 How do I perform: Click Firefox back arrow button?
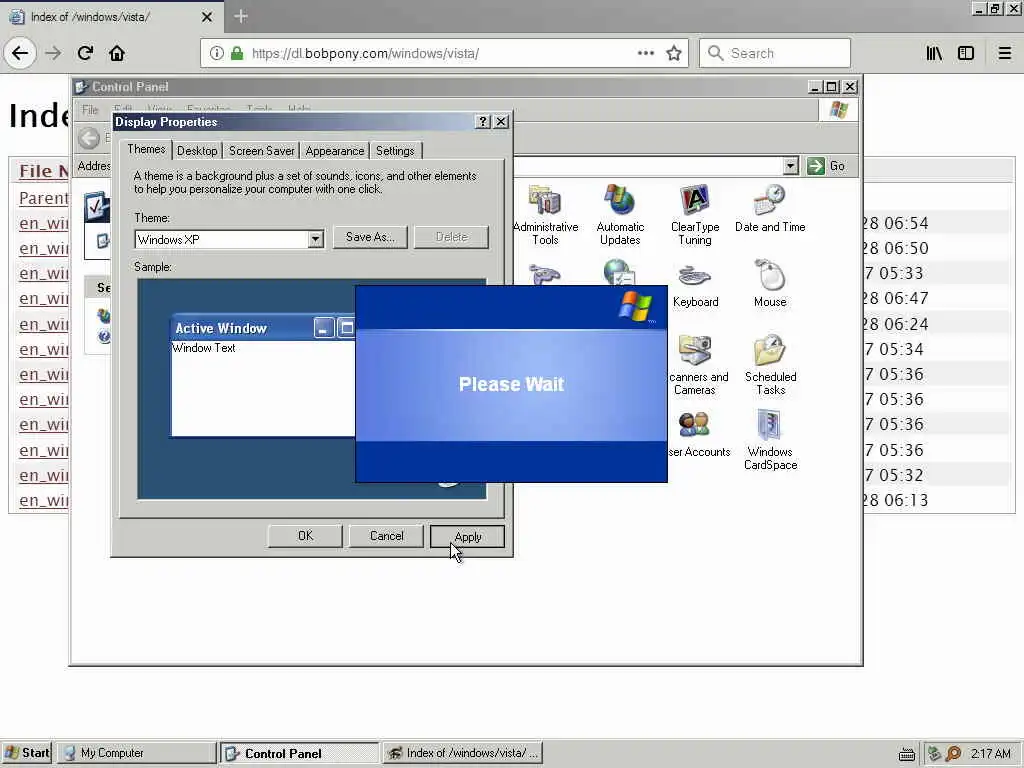(20, 53)
